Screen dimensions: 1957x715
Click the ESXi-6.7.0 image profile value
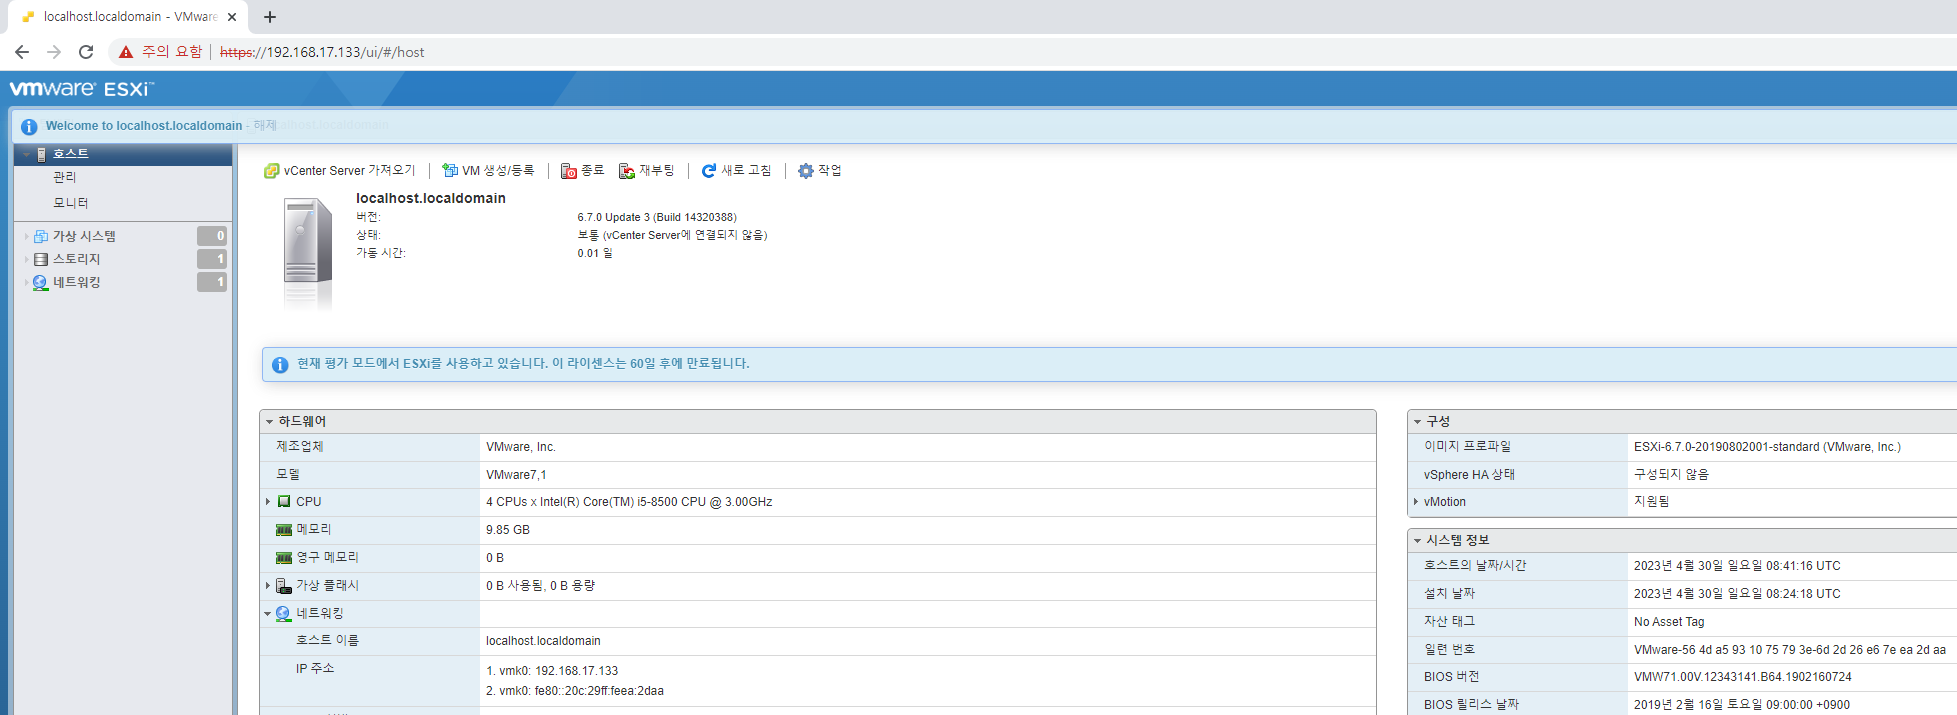(1767, 447)
